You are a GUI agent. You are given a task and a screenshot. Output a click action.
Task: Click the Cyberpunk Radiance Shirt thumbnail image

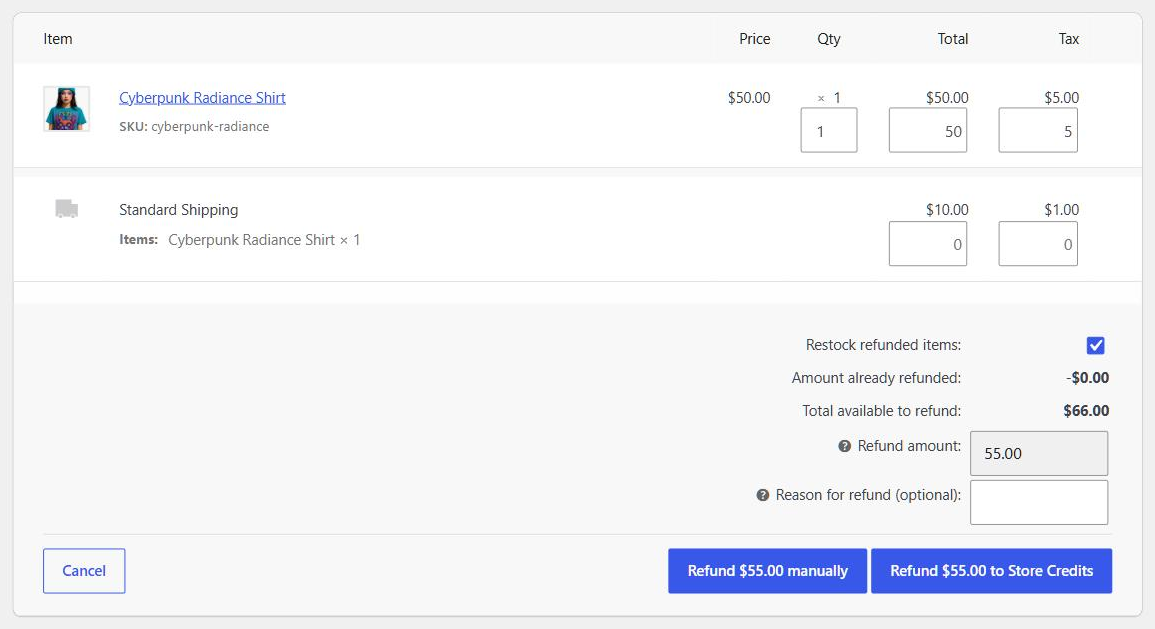(x=66, y=109)
